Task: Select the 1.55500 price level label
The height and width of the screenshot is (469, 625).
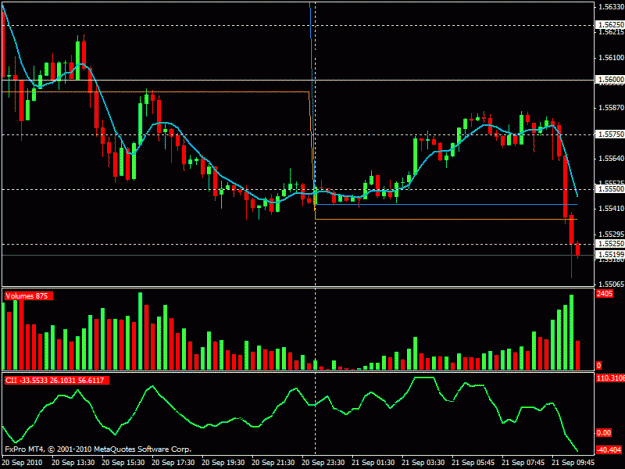Action: pos(610,189)
